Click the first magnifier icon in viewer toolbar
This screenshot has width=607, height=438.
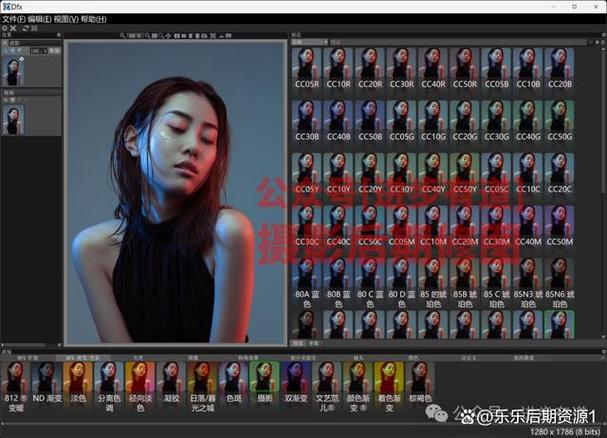[122, 36]
